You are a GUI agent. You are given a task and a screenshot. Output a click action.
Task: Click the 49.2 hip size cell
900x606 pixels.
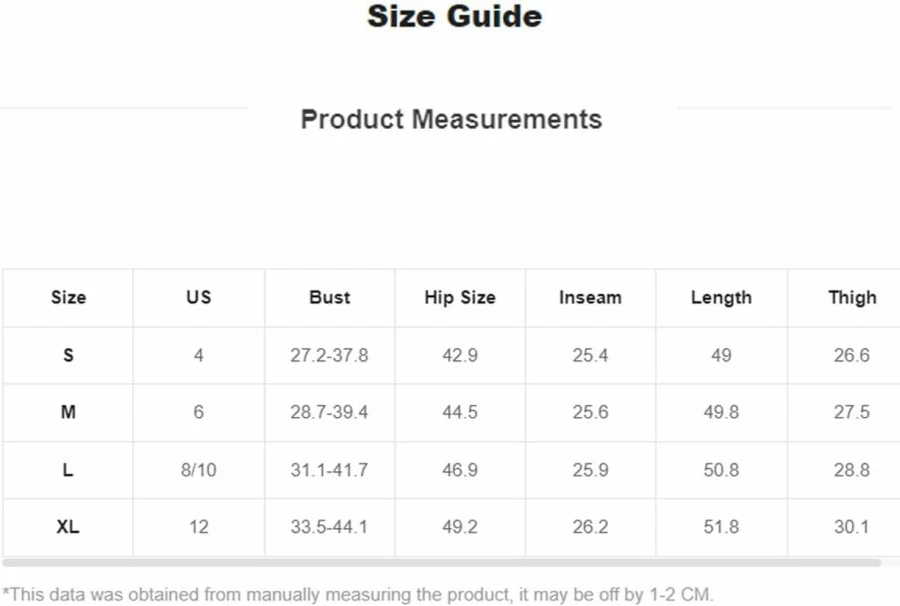point(460,527)
